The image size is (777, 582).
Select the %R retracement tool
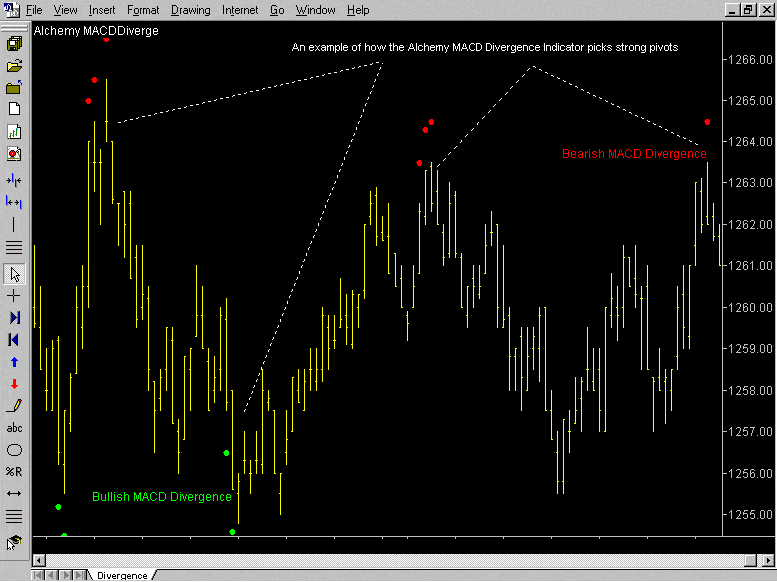(x=14, y=472)
